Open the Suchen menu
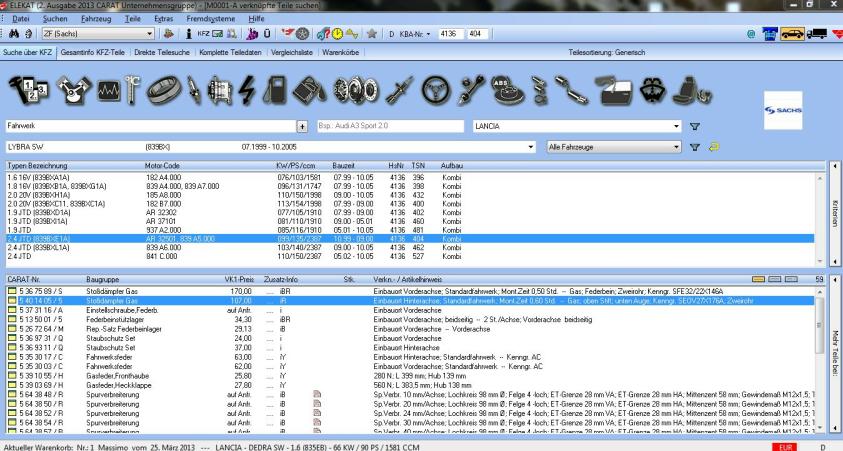Image resolution: width=843 pixels, height=451 pixels. 55,18
